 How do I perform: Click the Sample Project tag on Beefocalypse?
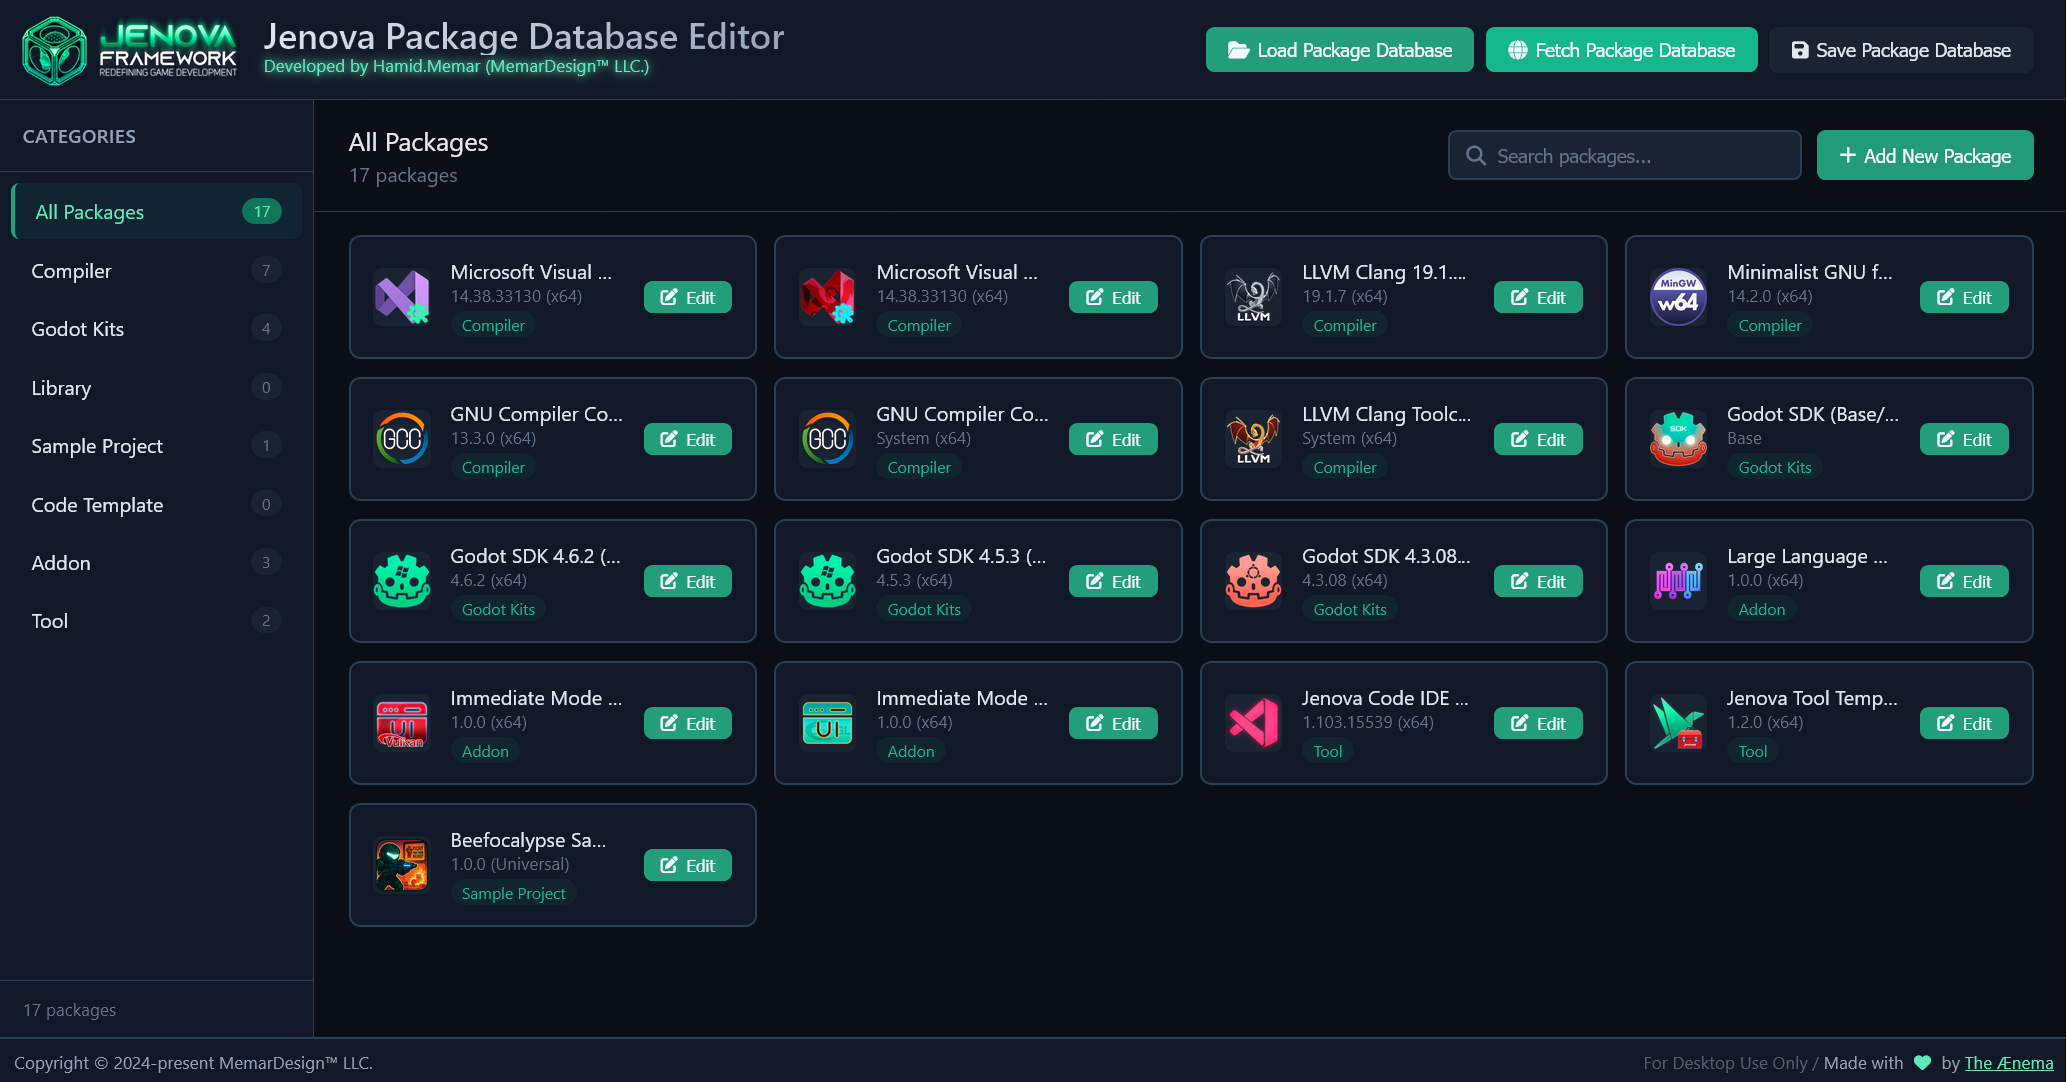click(513, 893)
